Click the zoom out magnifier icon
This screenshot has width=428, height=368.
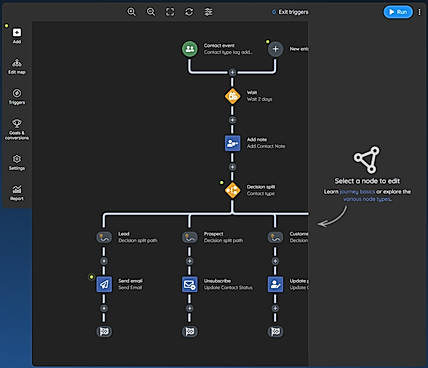click(x=151, y=12)
